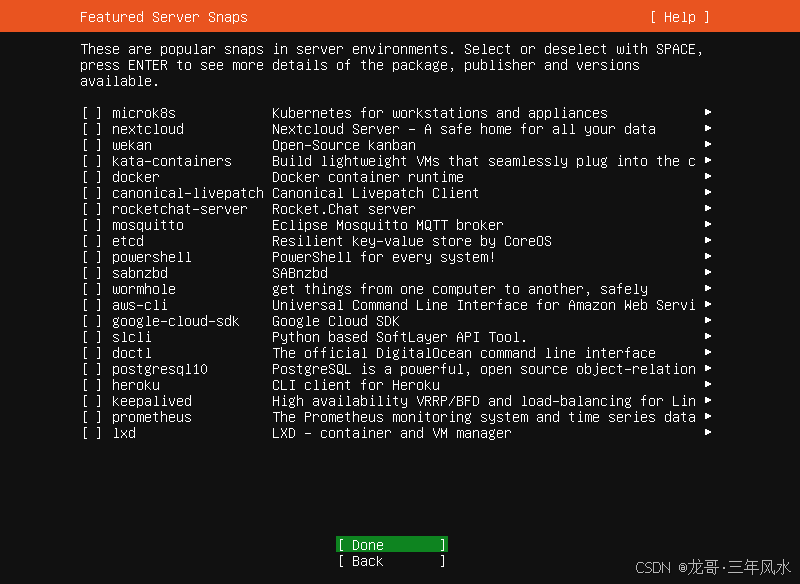
Task: Click 'Eclipse Mosquitto MQTT broker' text
Action: pos(387,225)
